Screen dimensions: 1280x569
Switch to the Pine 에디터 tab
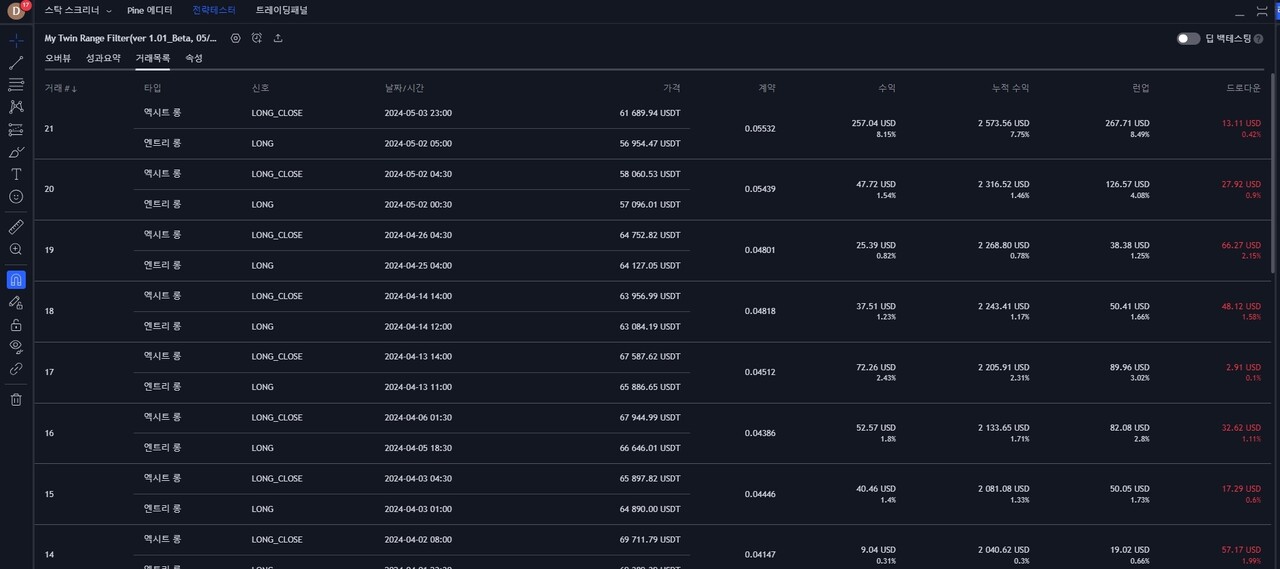(150, 10)
